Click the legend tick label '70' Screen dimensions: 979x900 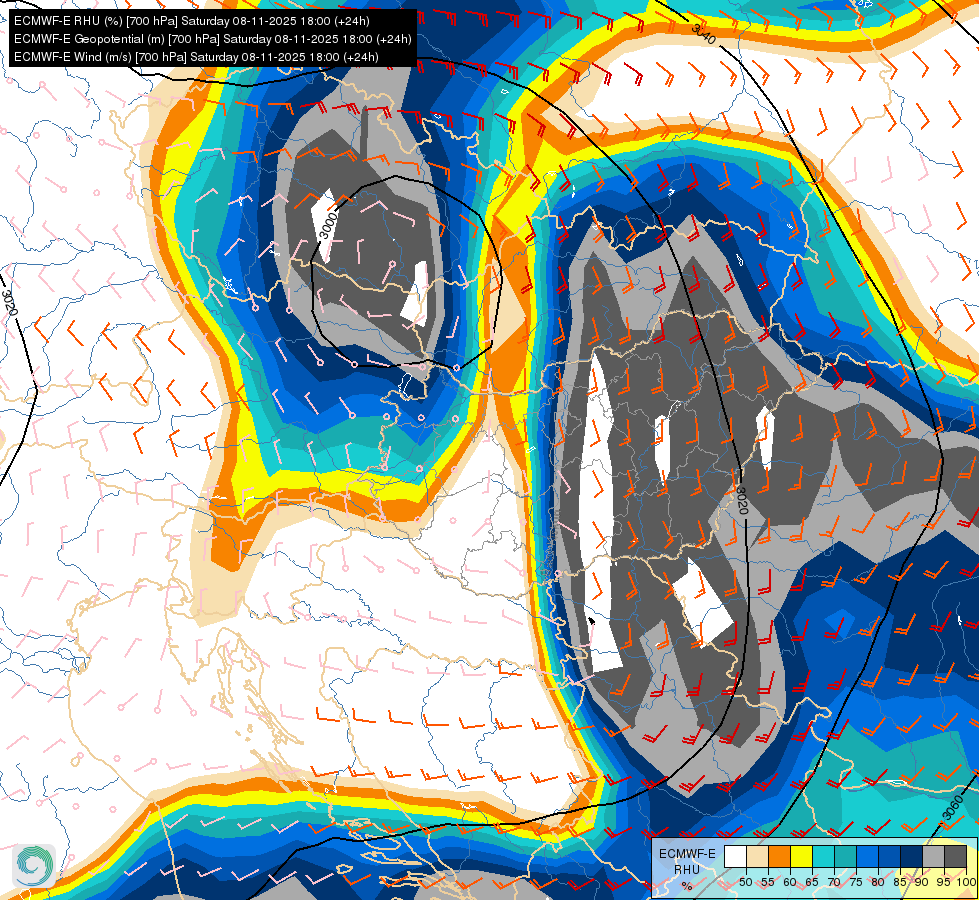[834, 882]
